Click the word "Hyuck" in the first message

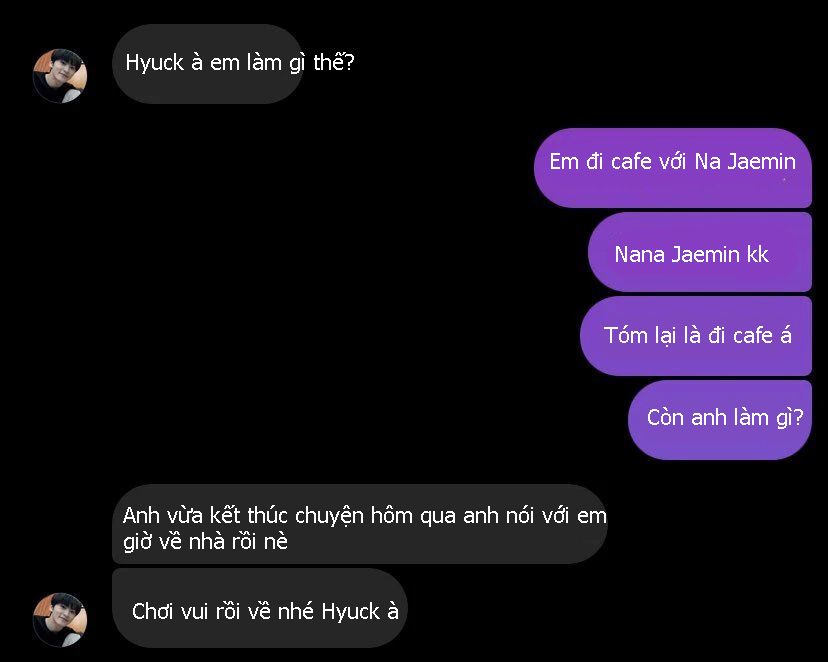155,63
